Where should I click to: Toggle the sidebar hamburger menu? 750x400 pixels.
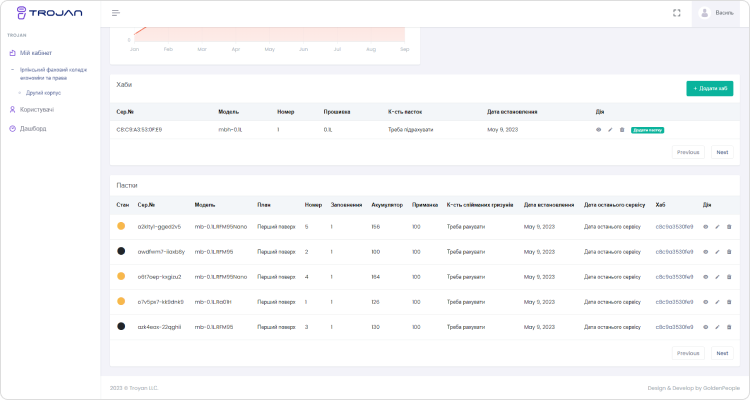[116, 13]
